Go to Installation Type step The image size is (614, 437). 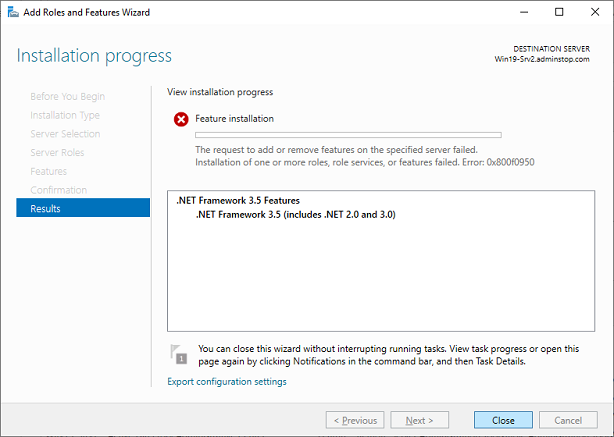pos(65,115)
